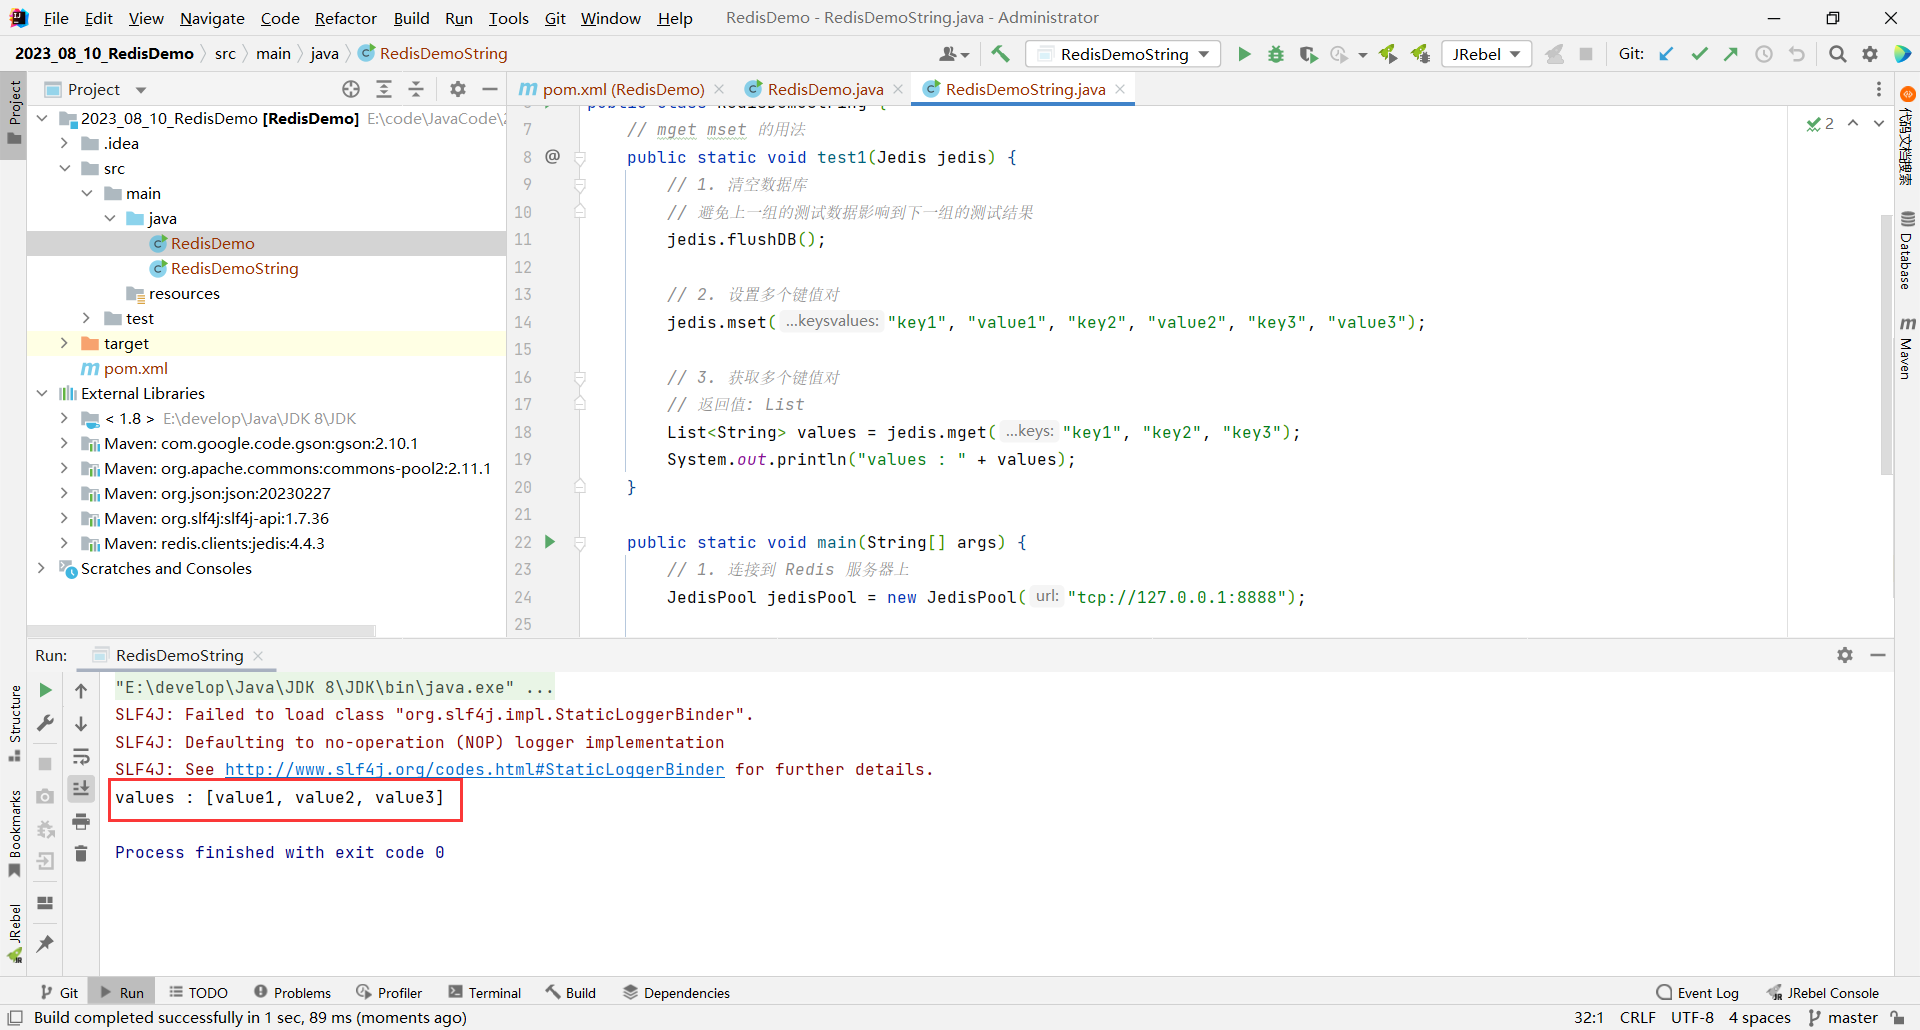
Task: Pin the Run tab
Action: point(45,943)
